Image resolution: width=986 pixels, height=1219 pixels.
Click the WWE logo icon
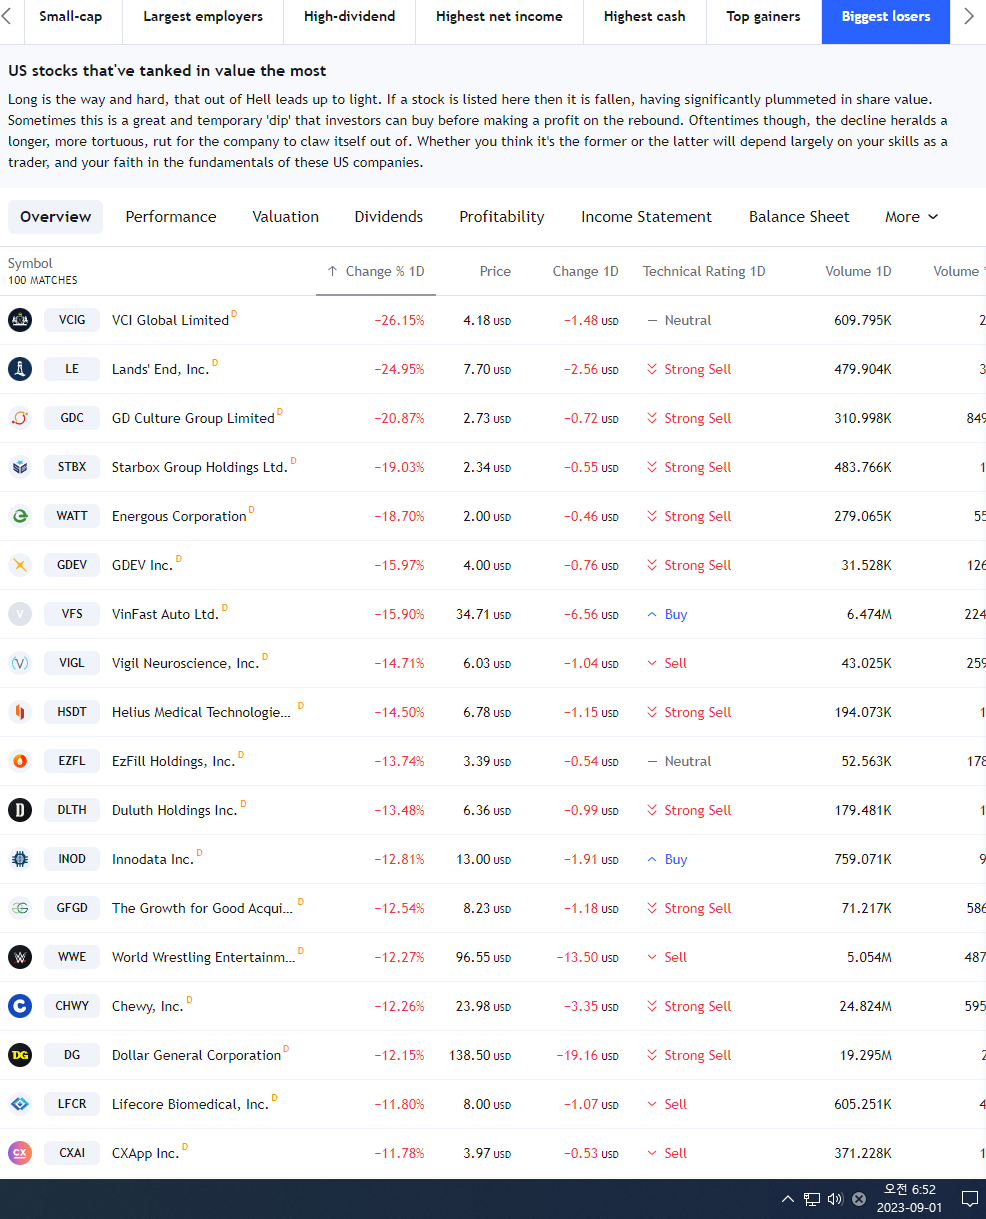click(20, 957)
